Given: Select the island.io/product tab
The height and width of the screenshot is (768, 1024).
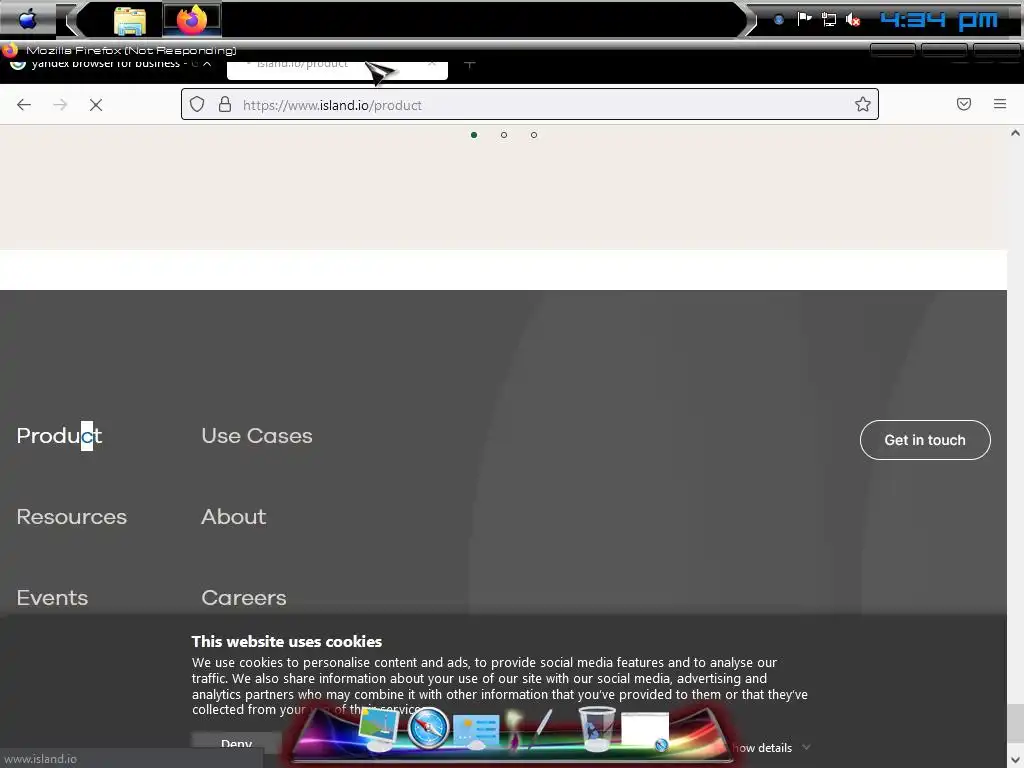Looking at the screenshot, I should point(337,67).
